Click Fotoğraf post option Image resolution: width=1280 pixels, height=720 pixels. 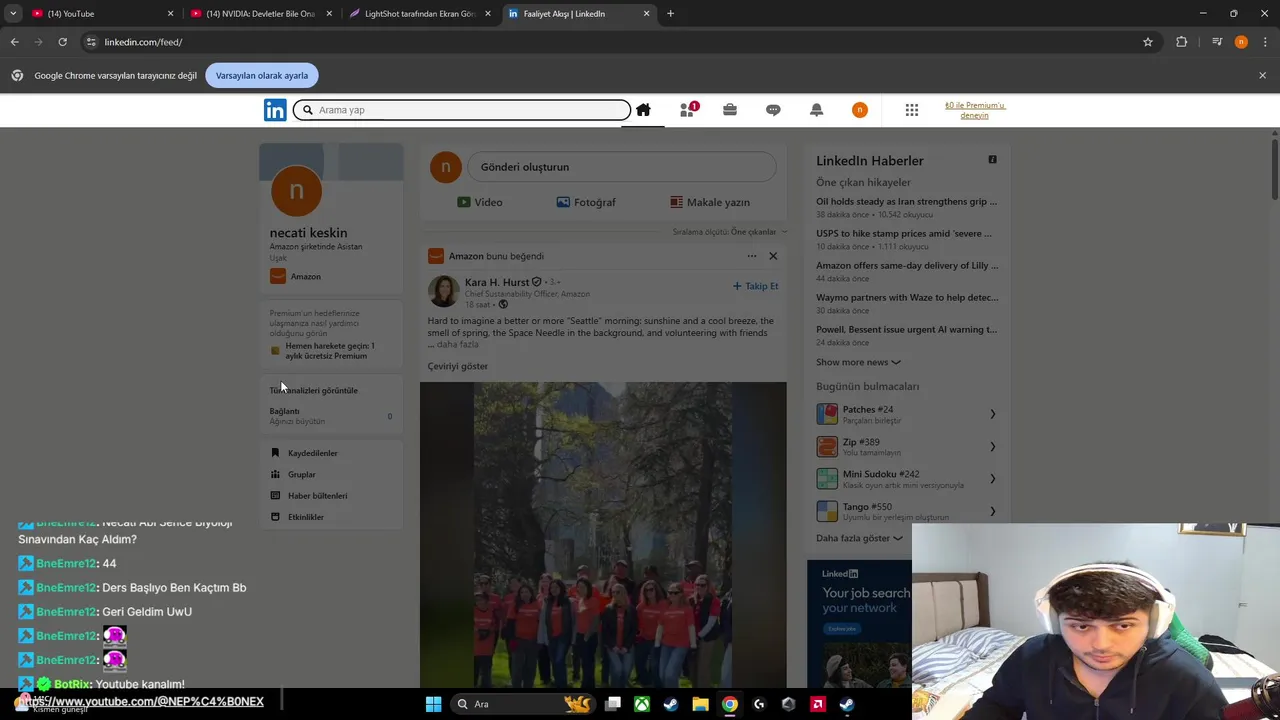click(586, 202)
